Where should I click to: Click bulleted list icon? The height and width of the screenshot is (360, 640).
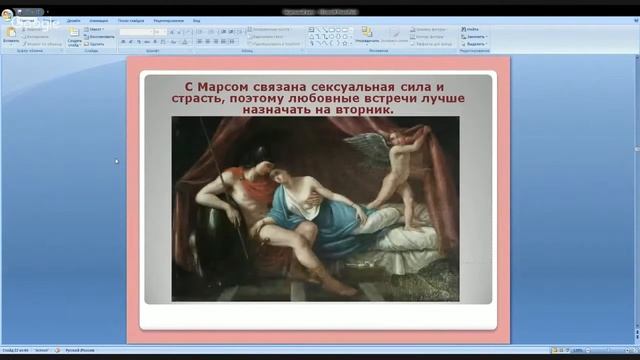(x=200, y=32)
